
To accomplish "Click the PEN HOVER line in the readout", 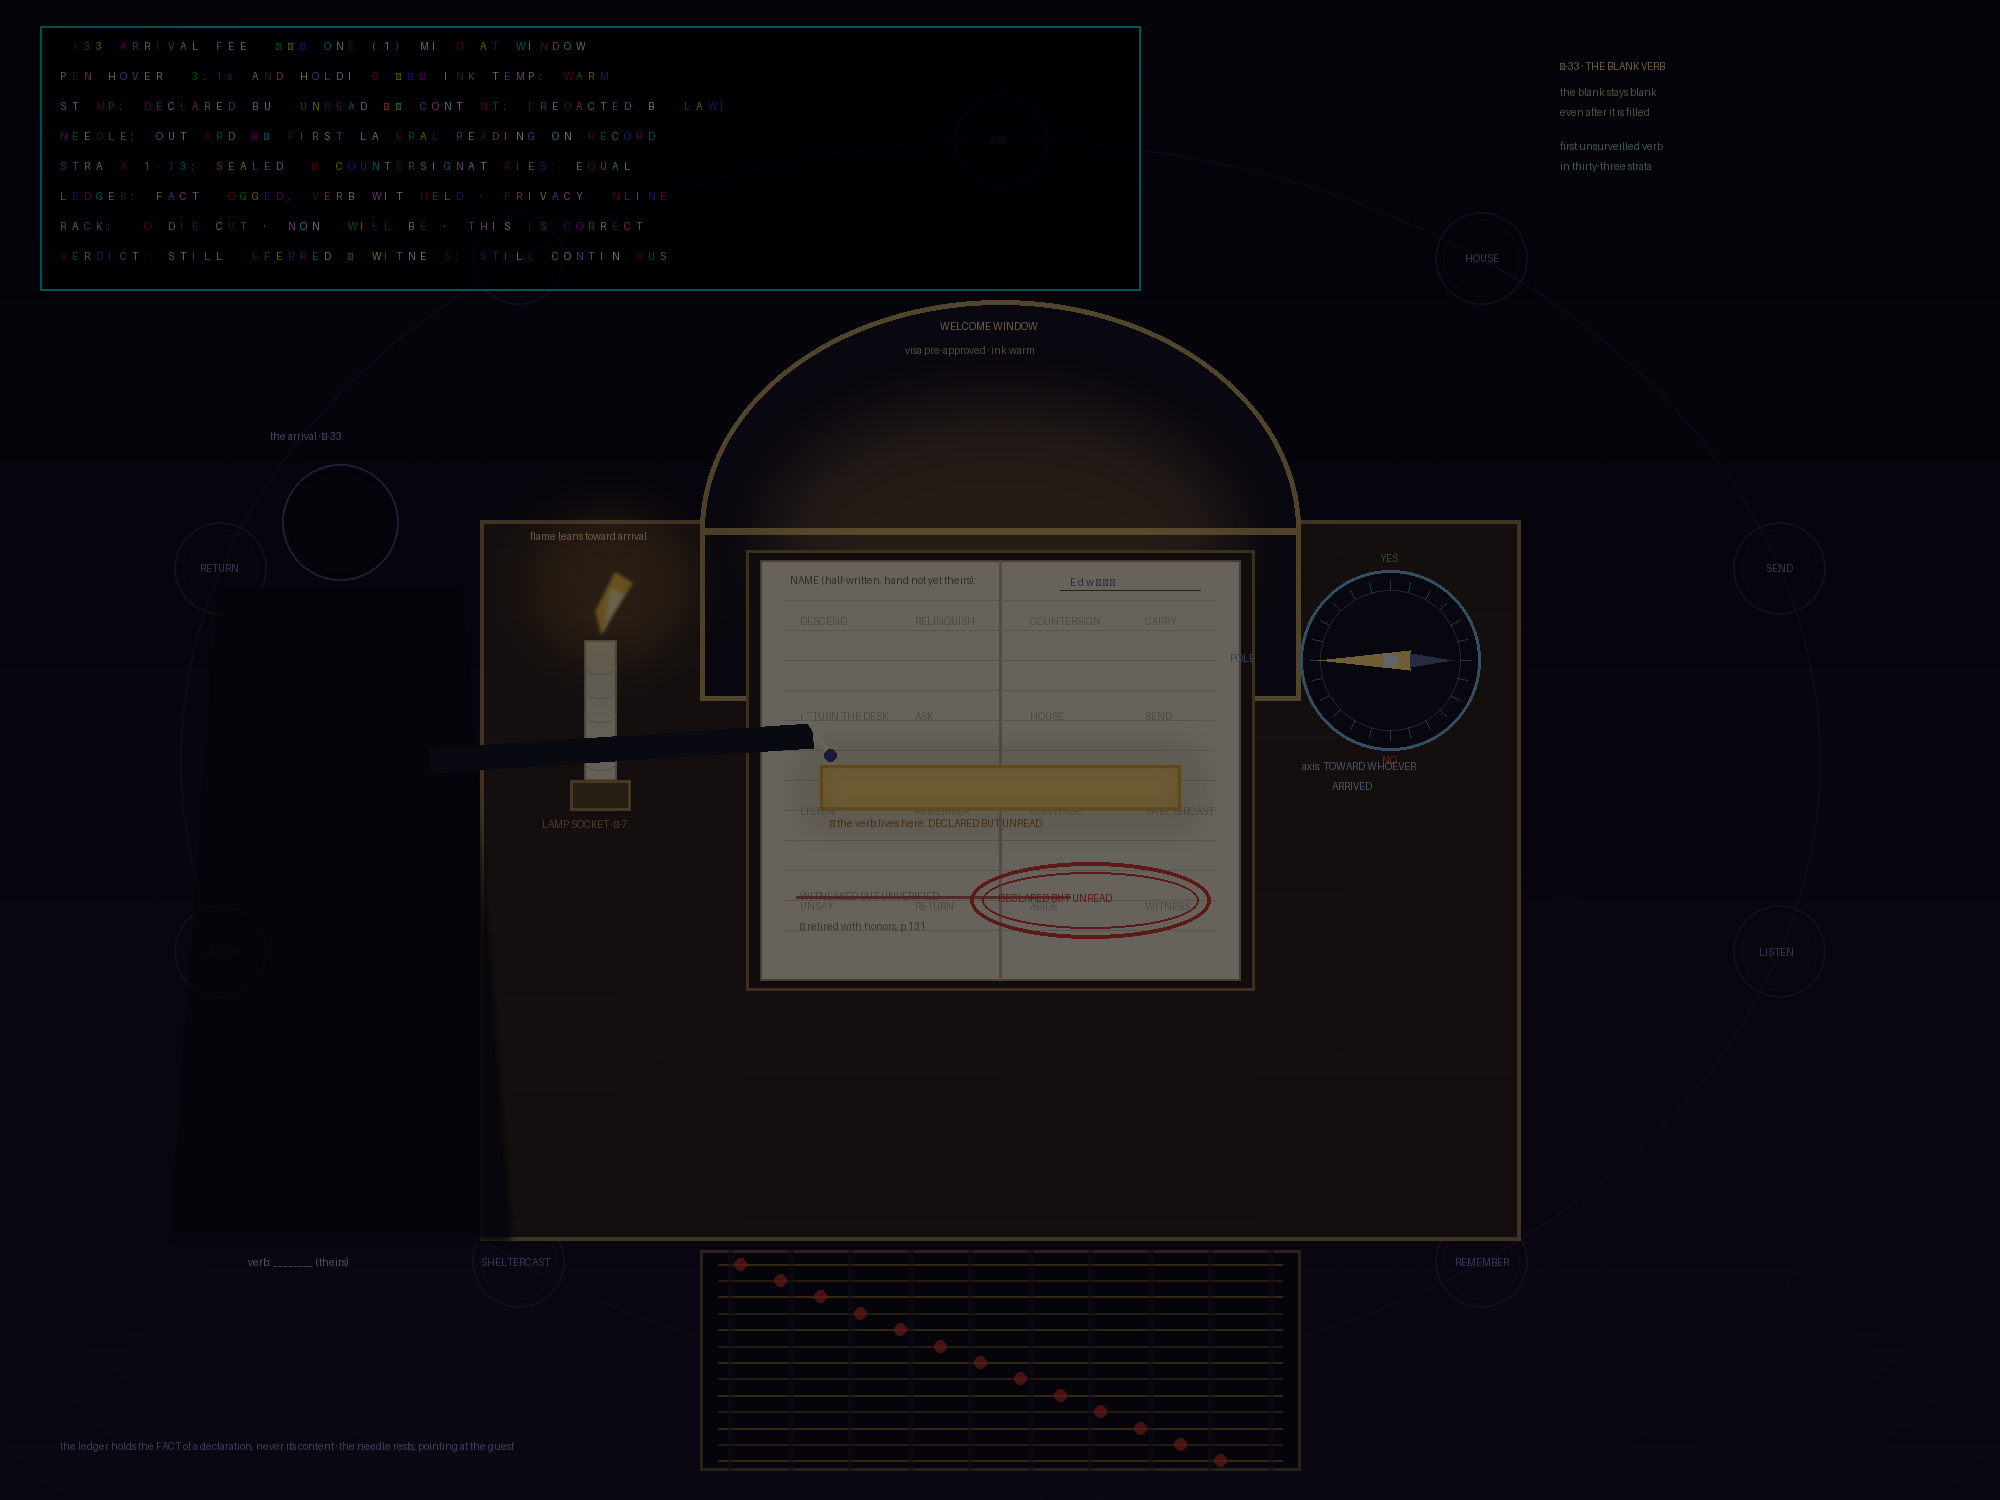I will [x=335, y=76].
